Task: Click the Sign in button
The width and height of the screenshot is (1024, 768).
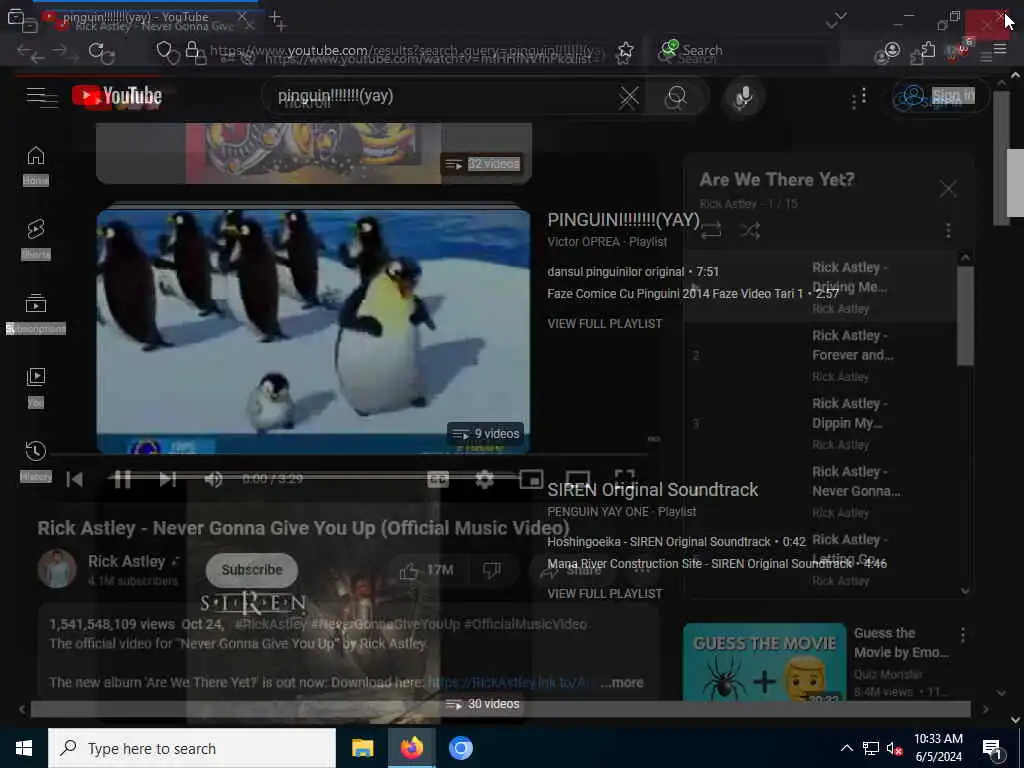Action: [x=939, y=98]
